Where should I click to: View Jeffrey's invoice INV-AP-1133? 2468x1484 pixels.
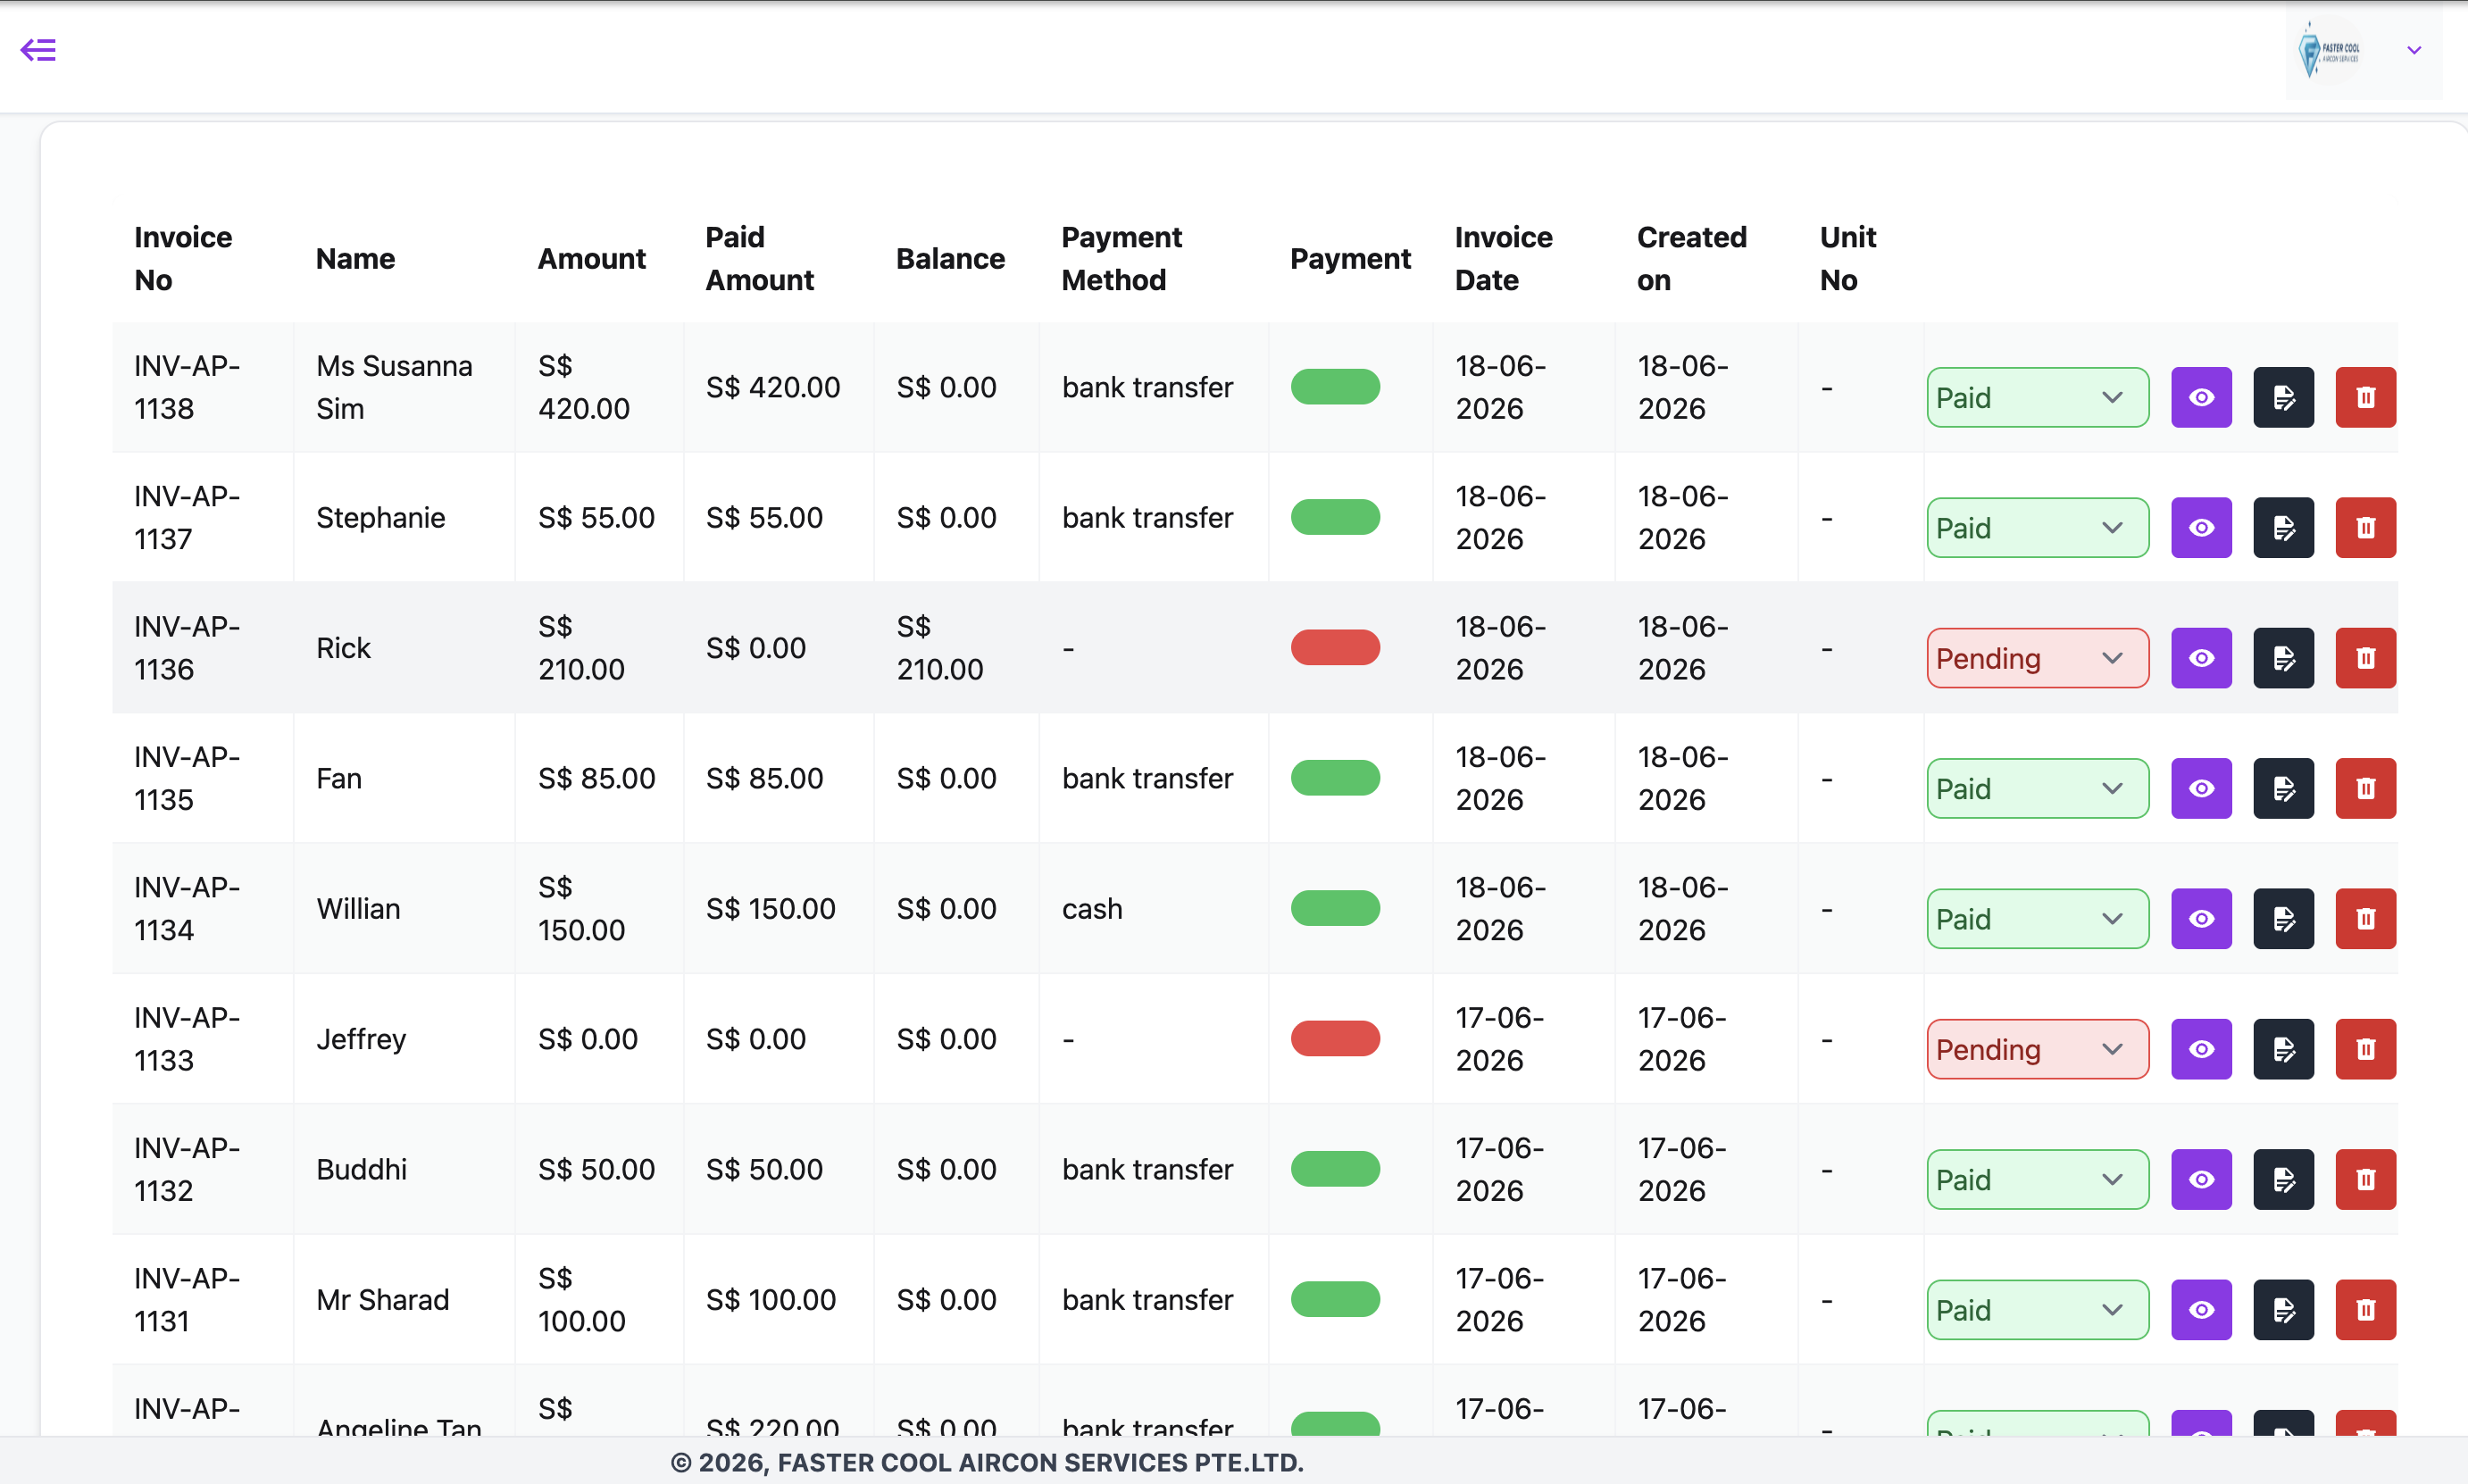pos(2201,1049)
